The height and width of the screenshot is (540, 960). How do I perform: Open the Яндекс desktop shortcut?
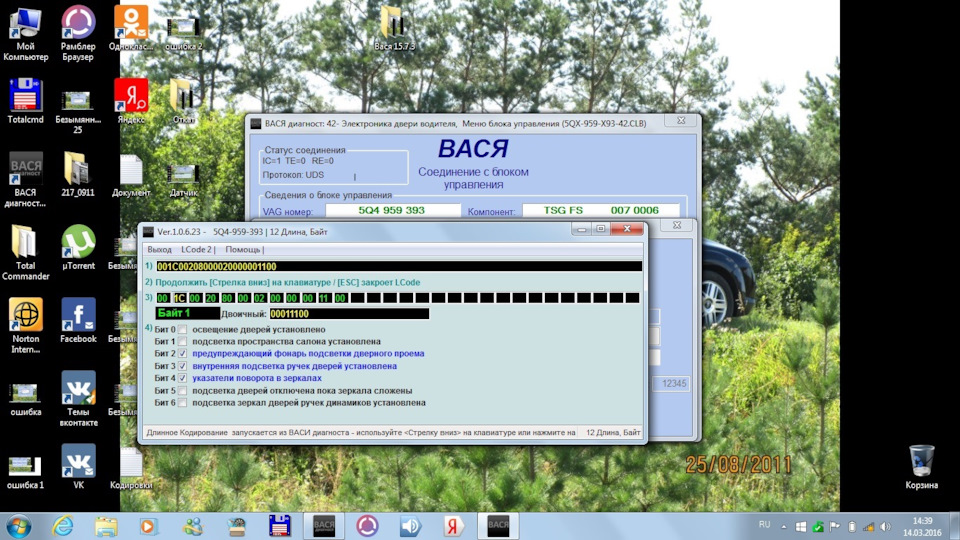131,101
